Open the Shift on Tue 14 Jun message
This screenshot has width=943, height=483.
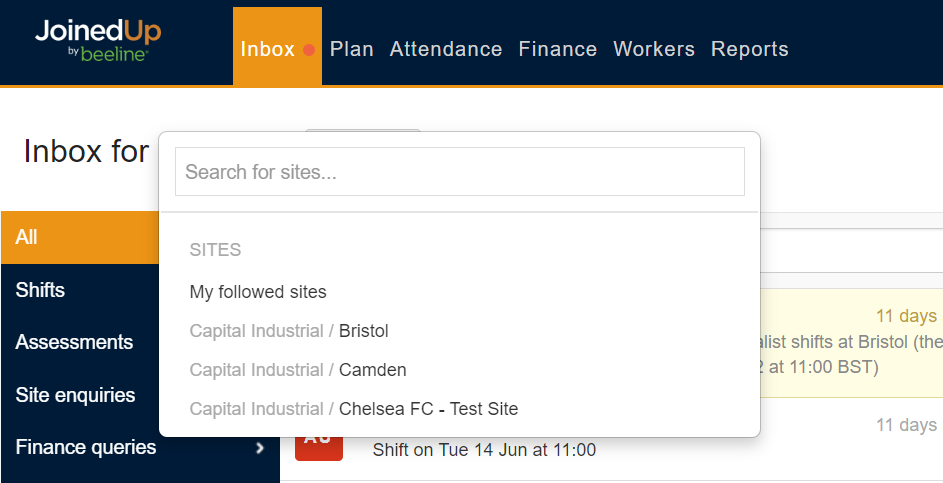[484, 450]
